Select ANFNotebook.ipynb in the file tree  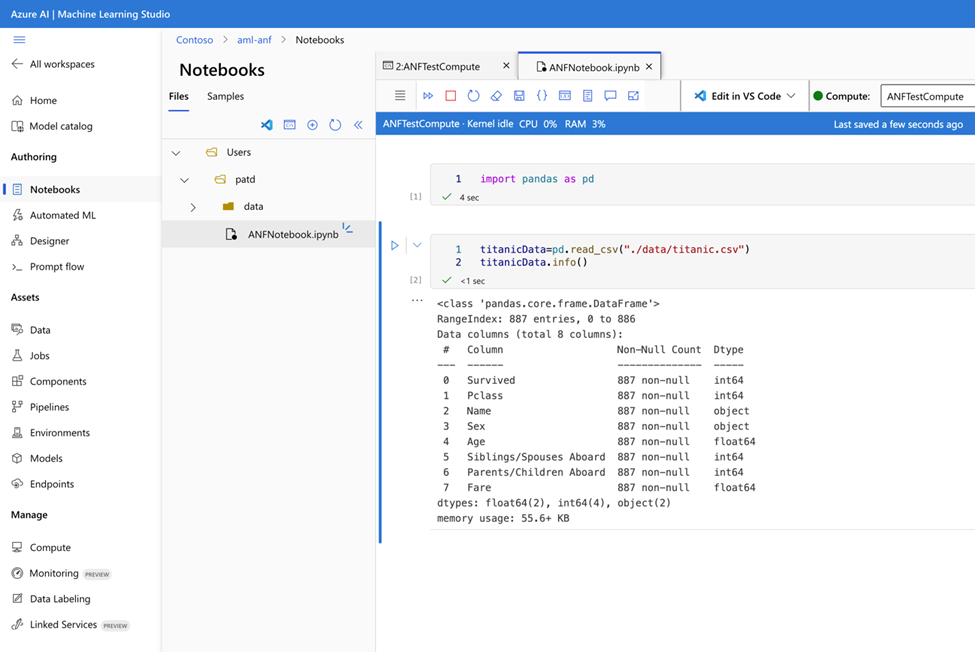click(269, 234)
